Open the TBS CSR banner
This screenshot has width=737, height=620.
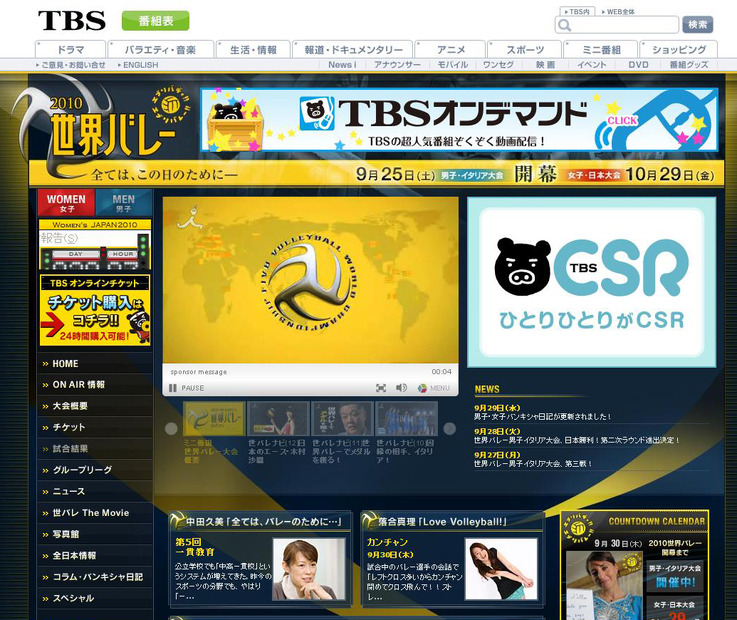(x=592, y=282)
